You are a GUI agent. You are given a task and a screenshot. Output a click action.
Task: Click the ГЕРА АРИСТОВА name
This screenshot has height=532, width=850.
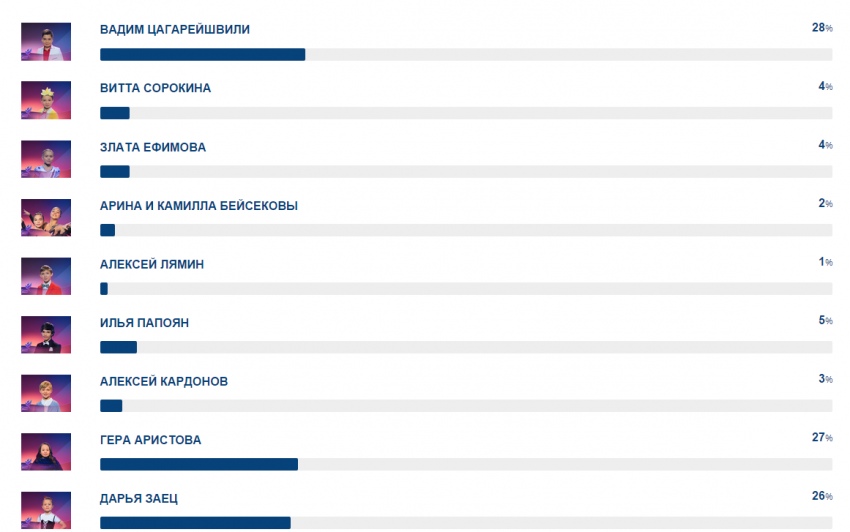[150, 440]
